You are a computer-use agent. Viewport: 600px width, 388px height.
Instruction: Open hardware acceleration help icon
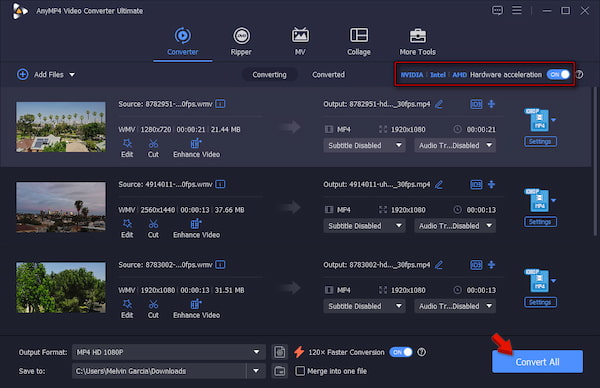tap(579, 75)
